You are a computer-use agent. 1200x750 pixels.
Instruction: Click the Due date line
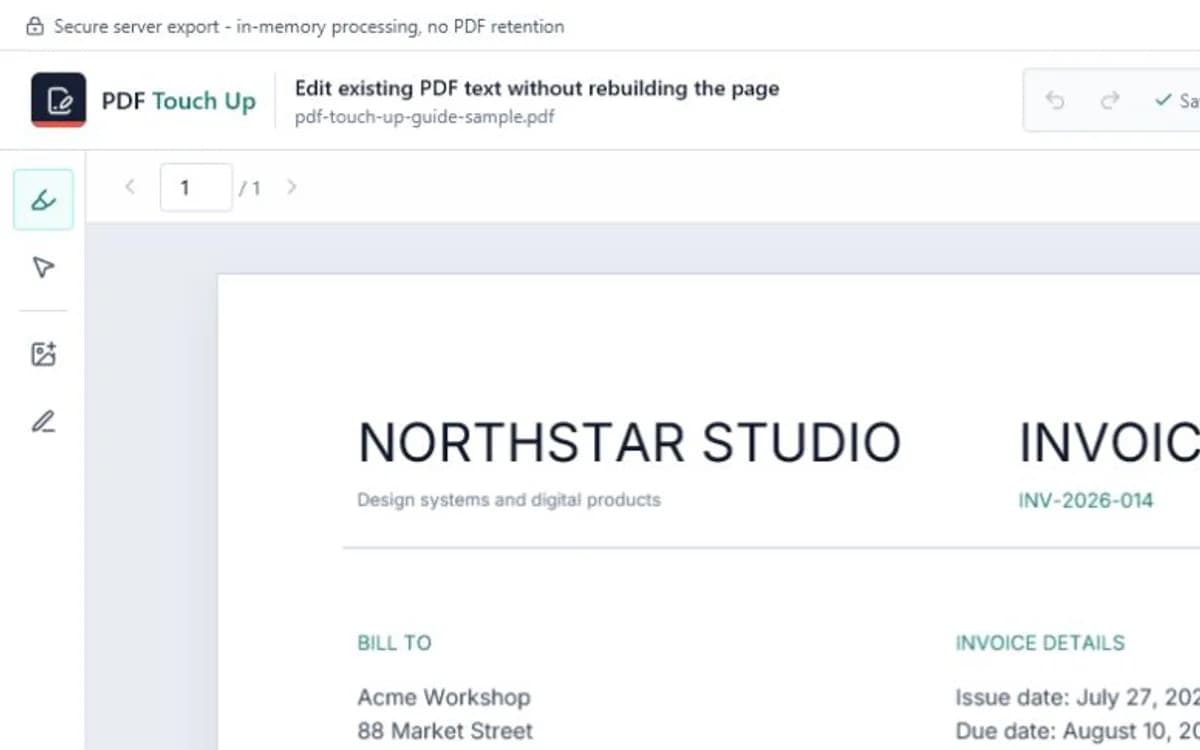(x=1077, y=730)
